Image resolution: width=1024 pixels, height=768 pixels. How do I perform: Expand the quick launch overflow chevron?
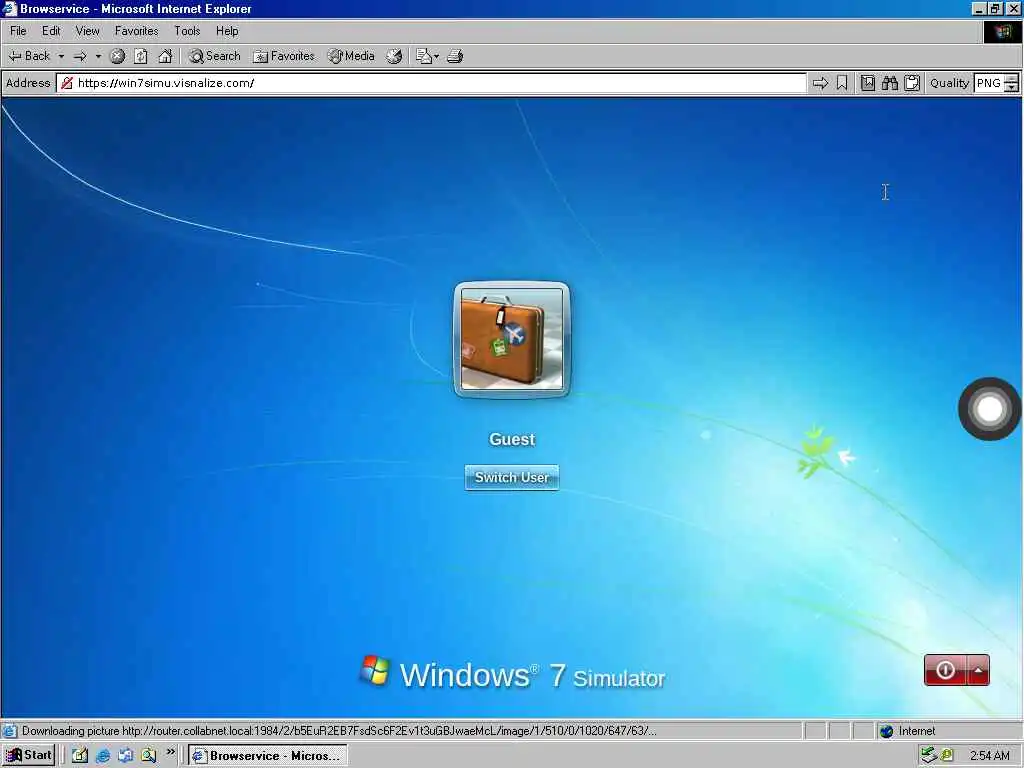[170, 752]
